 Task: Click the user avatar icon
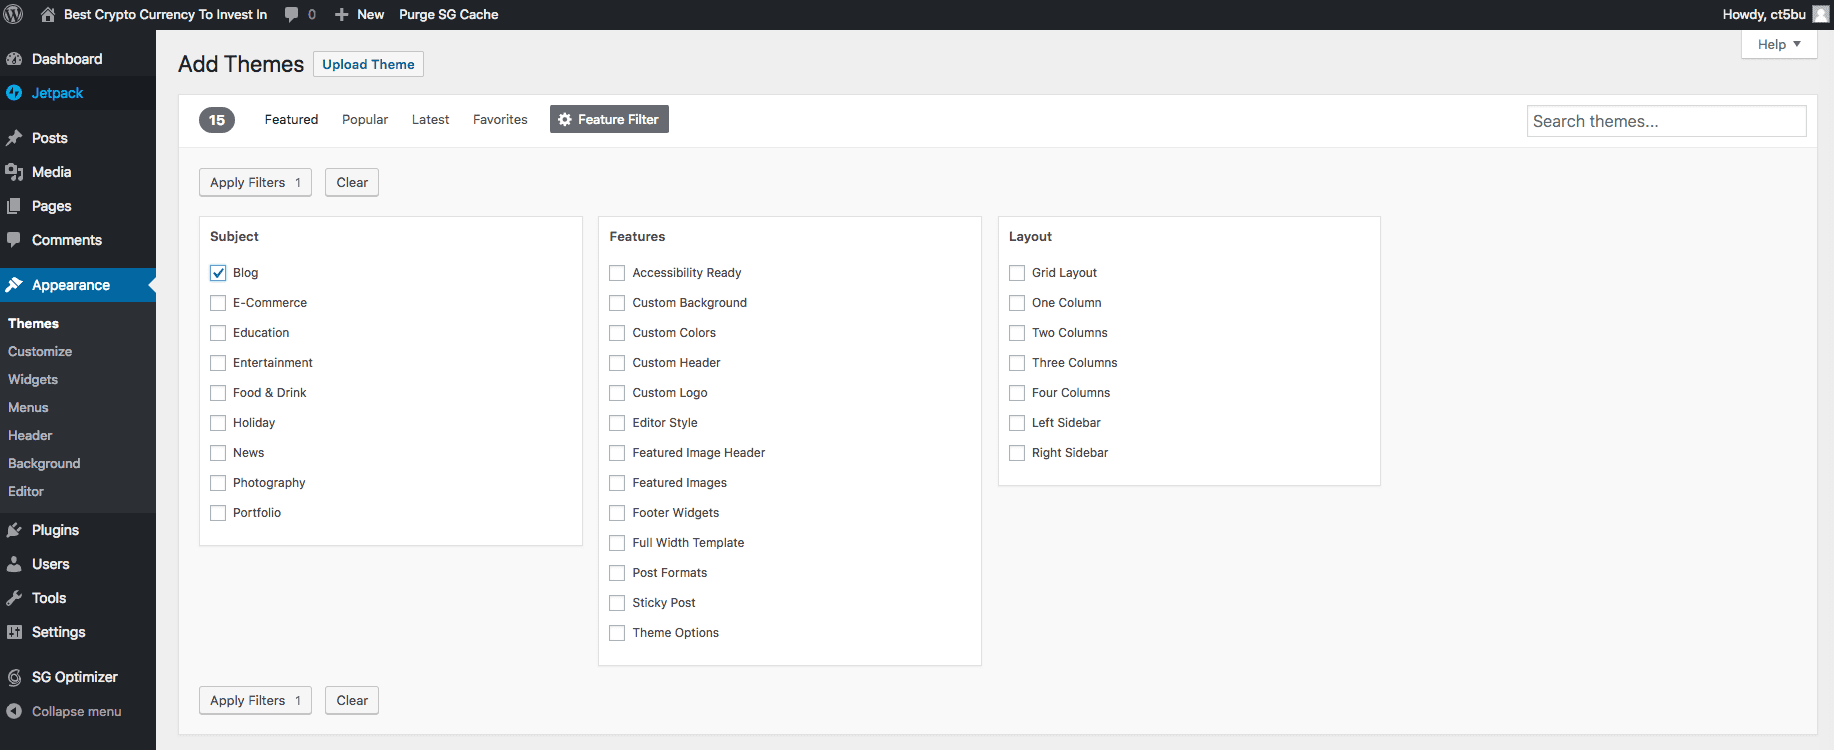click(x=1820, y=14)
